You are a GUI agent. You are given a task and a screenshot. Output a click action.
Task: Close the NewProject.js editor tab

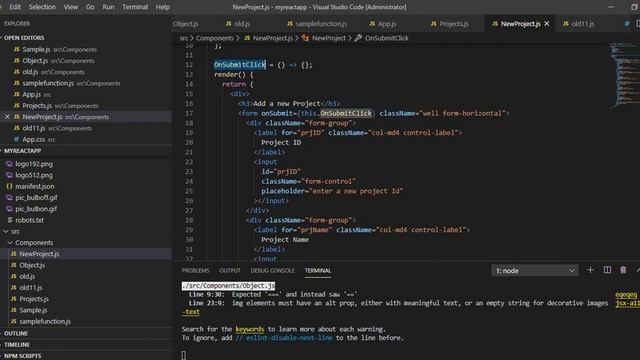pos(547,24)
